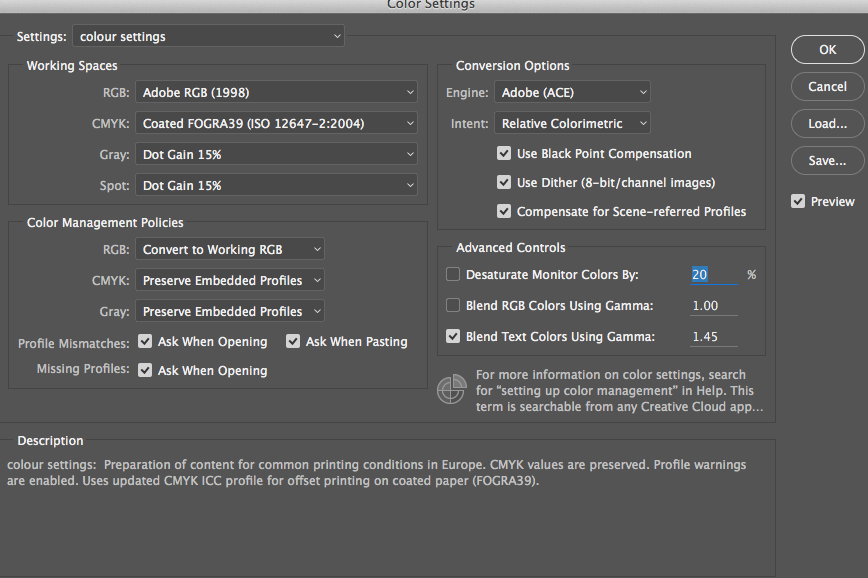868x578 pixels.
Task: Click the Load... button
Action: (x=827, y=124)
